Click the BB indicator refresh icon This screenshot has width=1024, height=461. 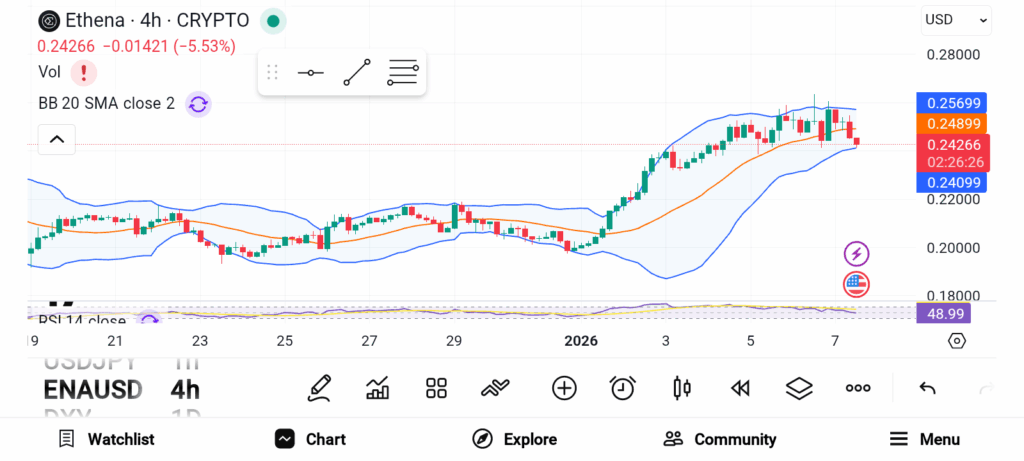[198, 103]
